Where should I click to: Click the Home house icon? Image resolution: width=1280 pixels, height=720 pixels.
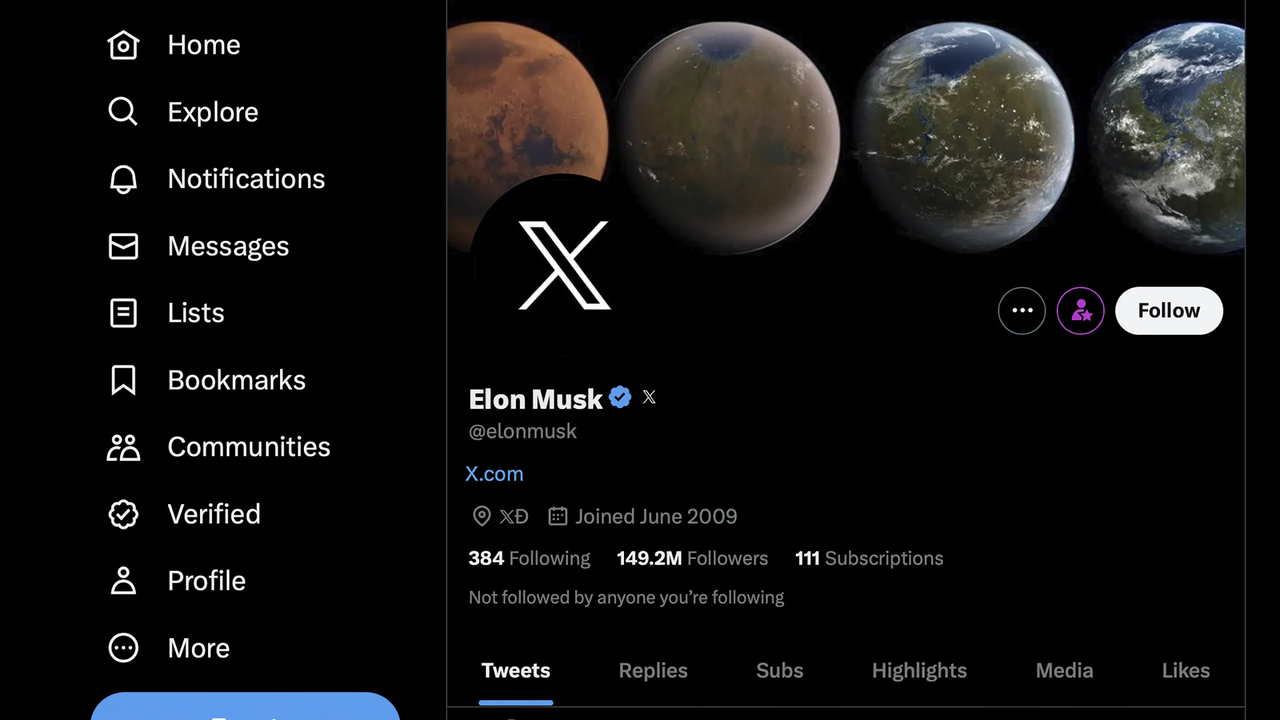coord(123,45)
